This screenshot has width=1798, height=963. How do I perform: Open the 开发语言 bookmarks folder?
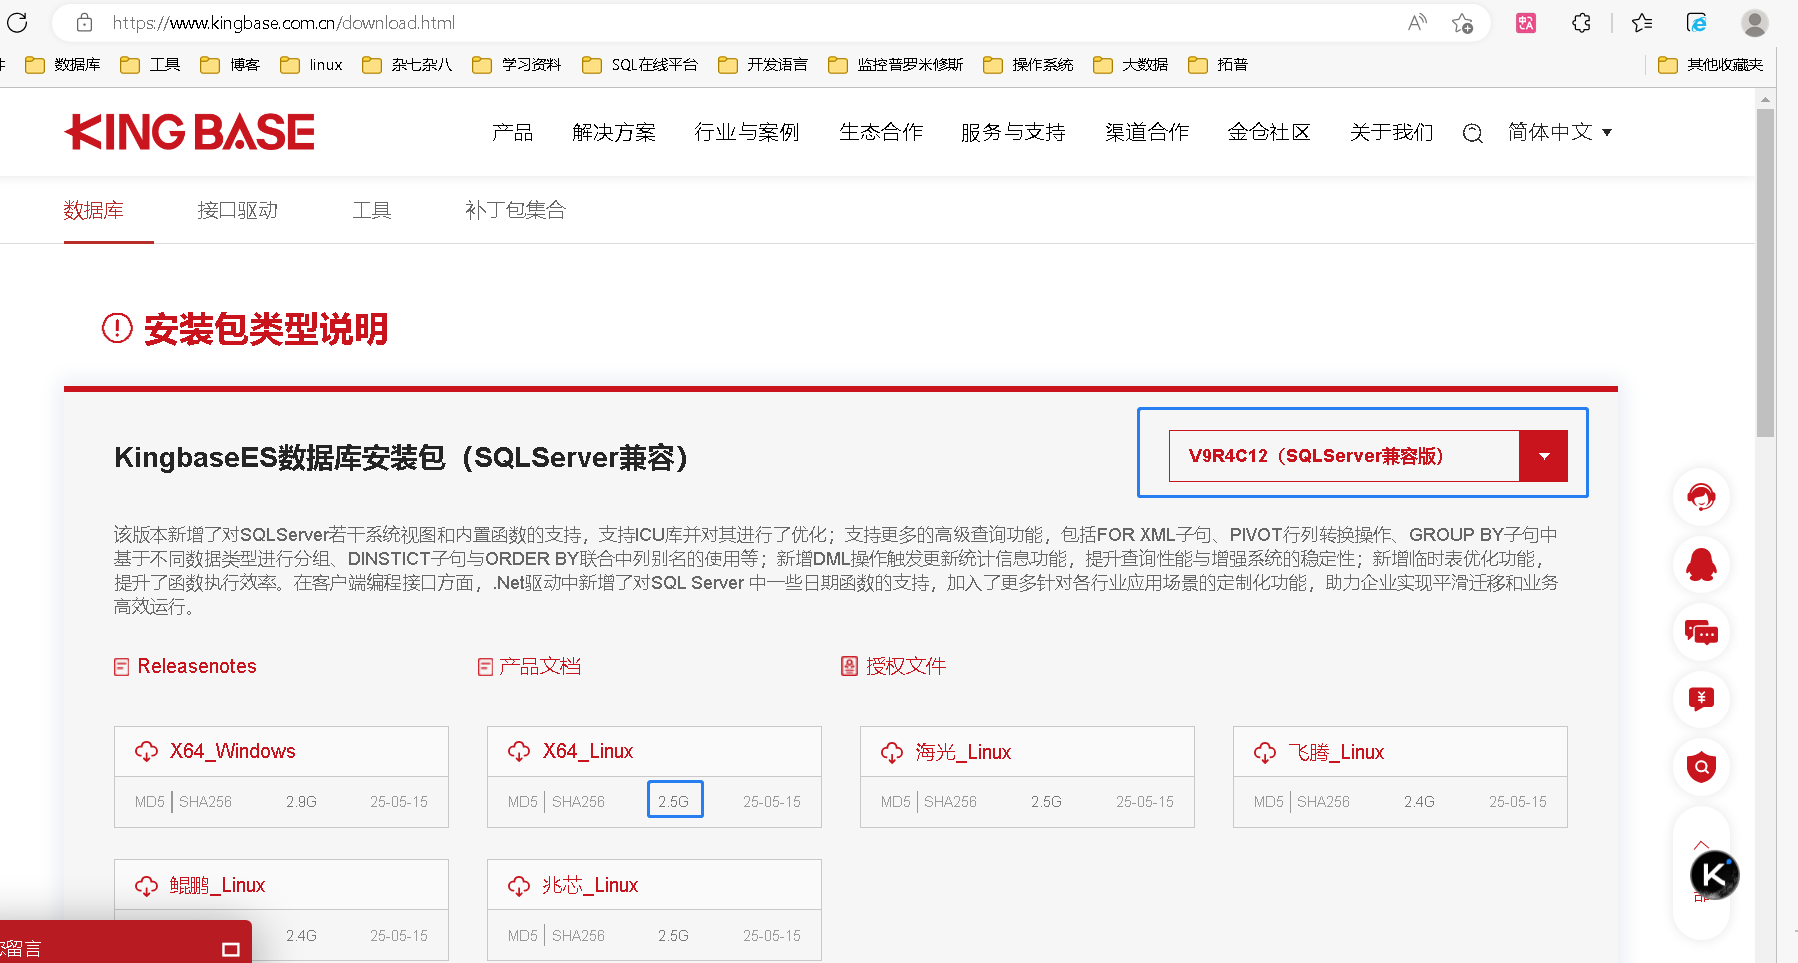[763, 65]
